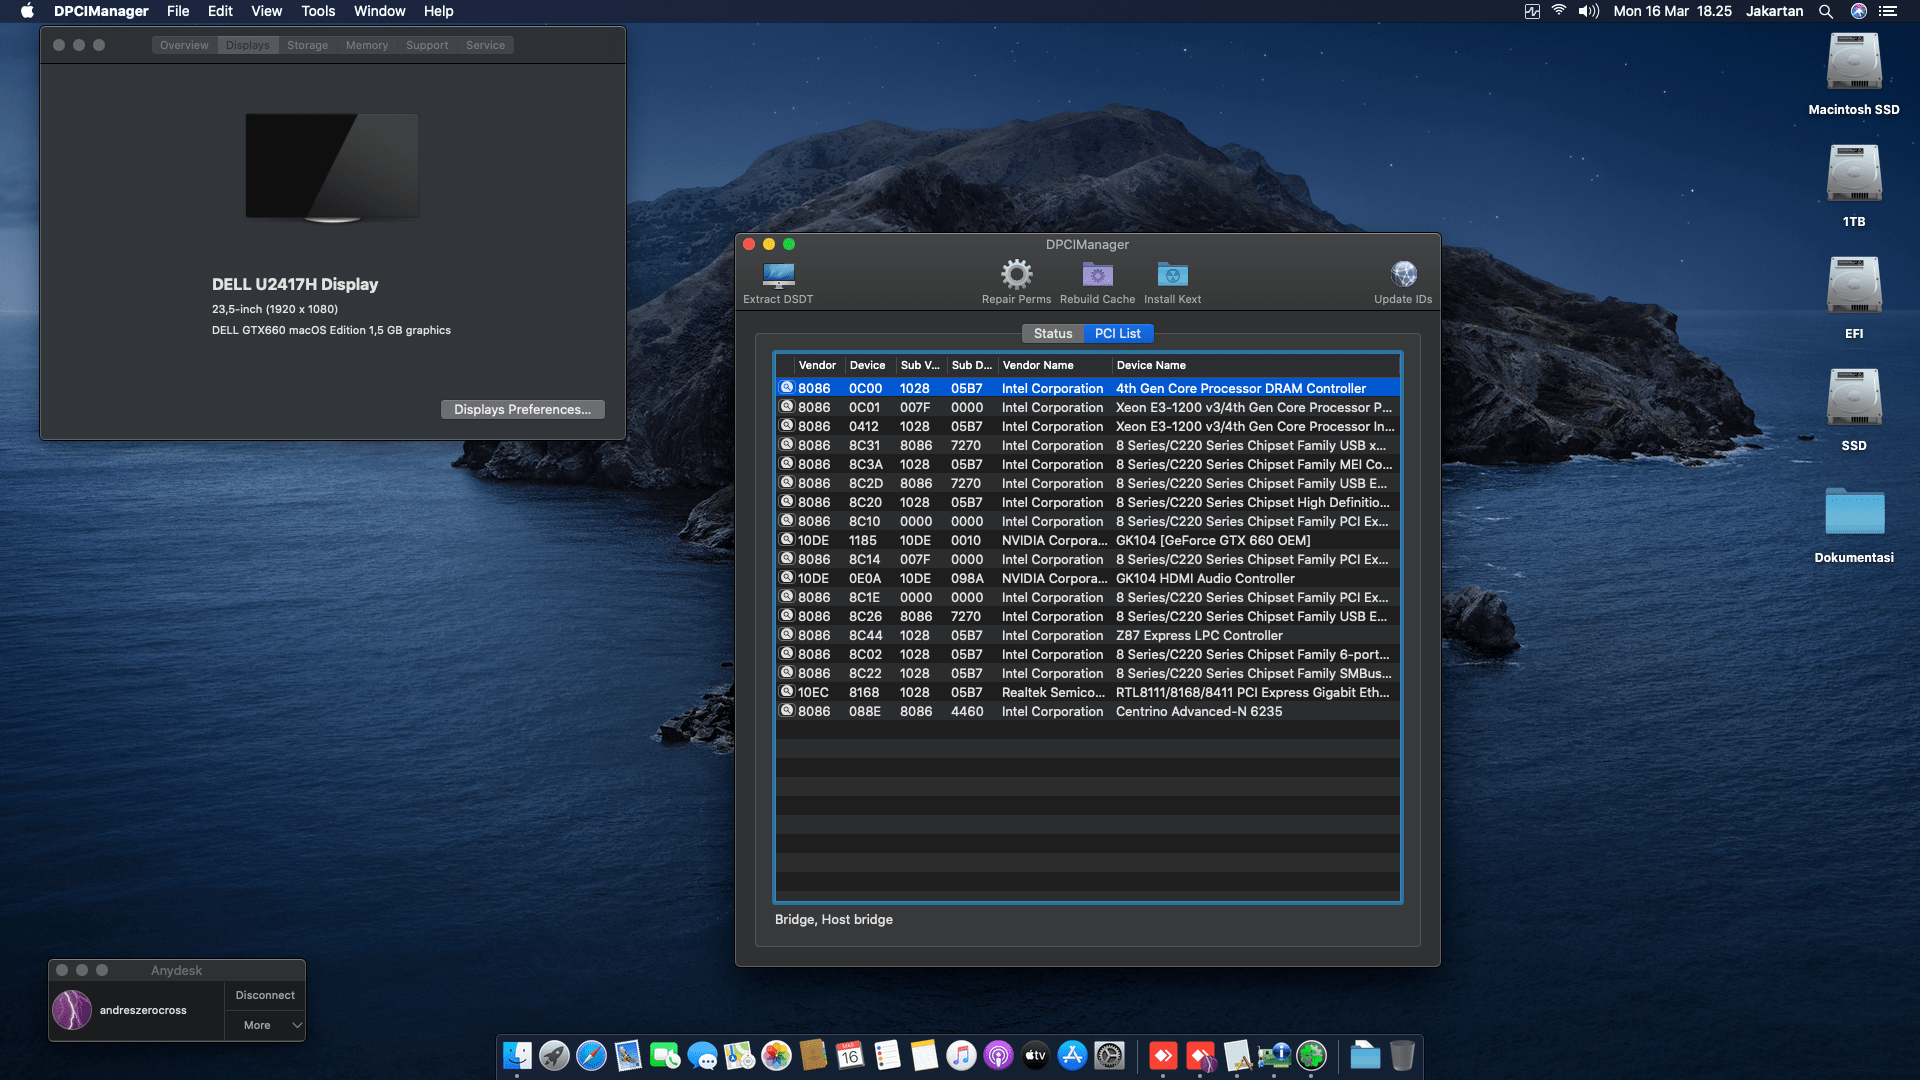This screenshot has width=1920, height=1080.
Task: Click the Siri icon in the menu bar
Action: (x=1858, y=11)
